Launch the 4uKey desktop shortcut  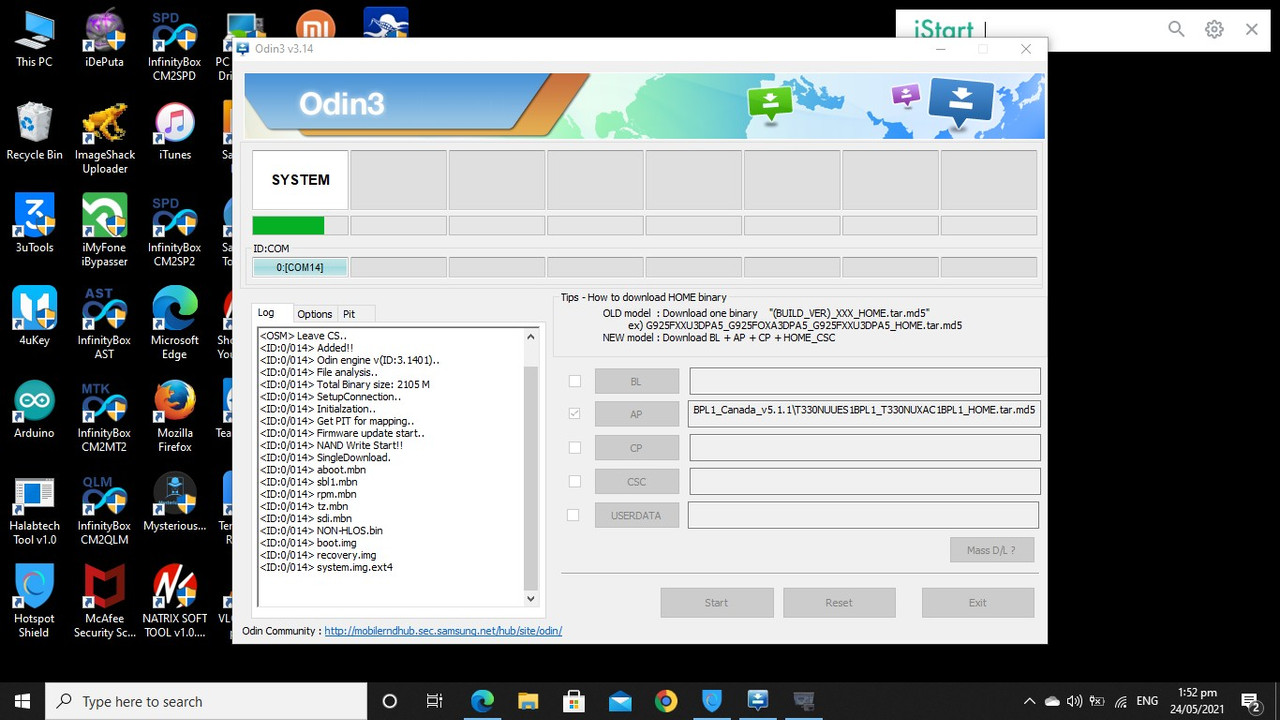[34, 317]
